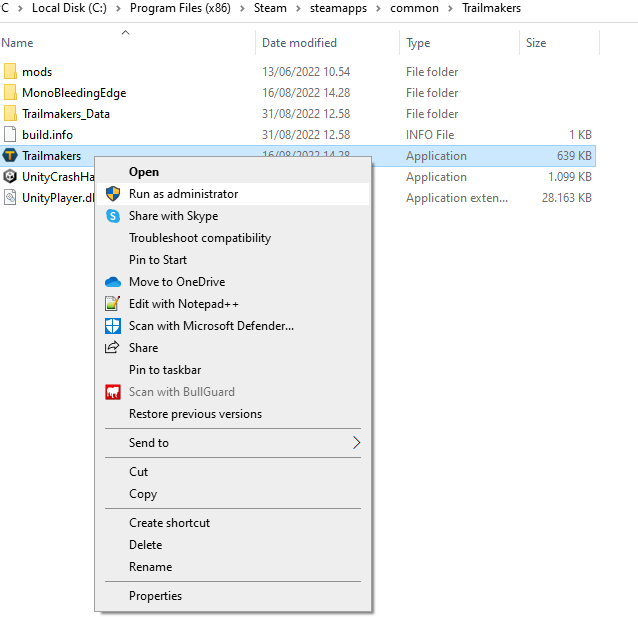The height and width of the screenshot is (617, 638).
Task: Click the Notepad++ icon in menu
Action: pos(113,304)
